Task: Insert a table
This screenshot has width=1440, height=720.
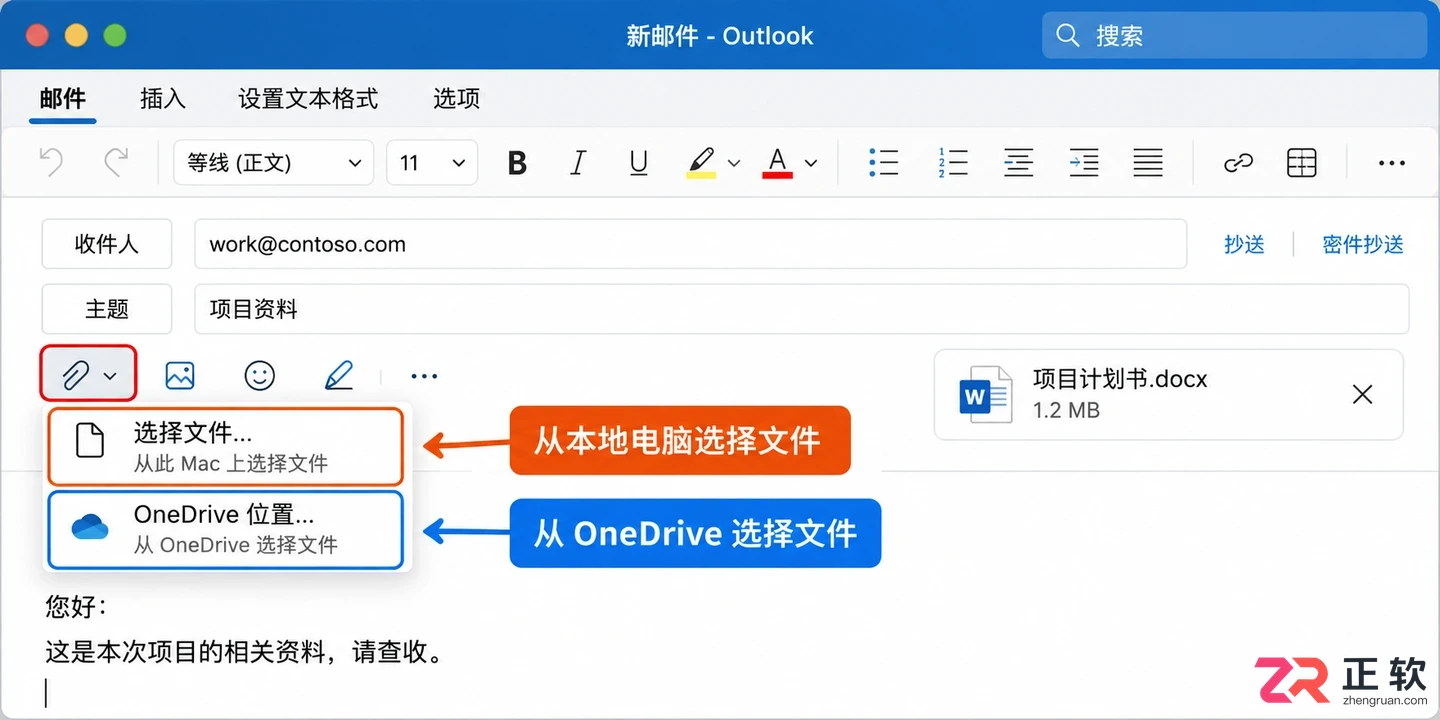Action: point(1302,163)
